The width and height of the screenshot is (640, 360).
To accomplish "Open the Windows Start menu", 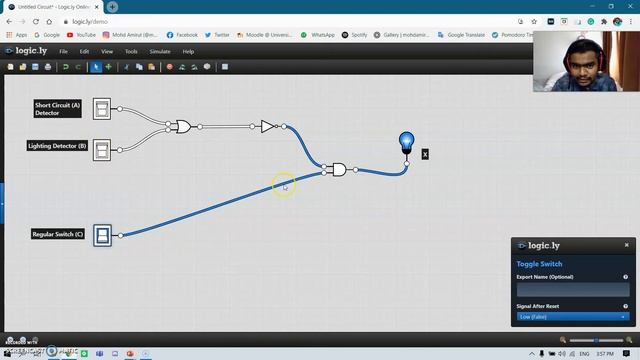I will tap(7, 353).
